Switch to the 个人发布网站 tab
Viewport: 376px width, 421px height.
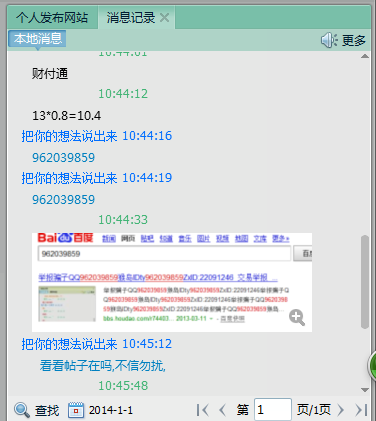coord(52,17)
